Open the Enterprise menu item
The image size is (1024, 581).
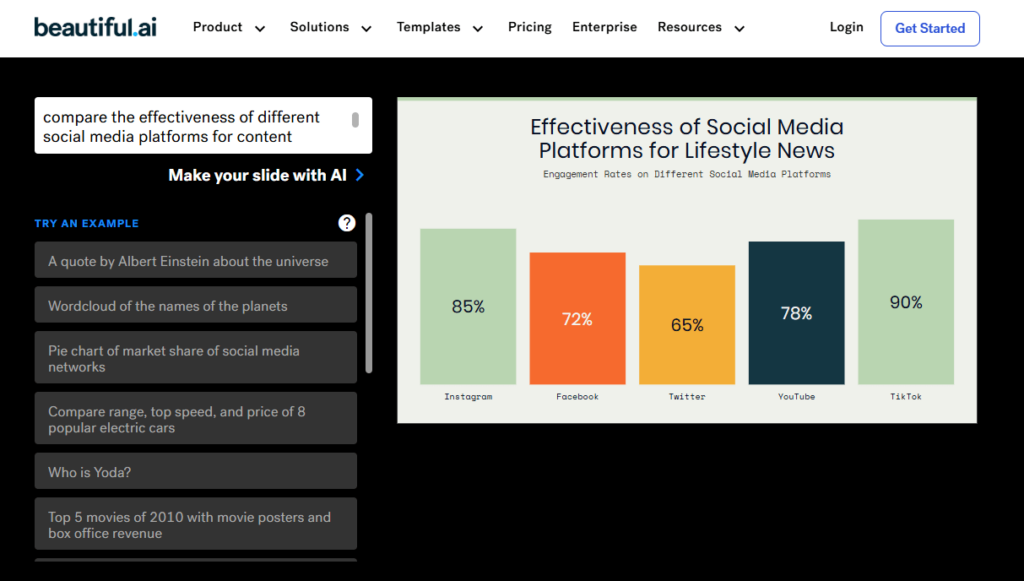[604, 27]
